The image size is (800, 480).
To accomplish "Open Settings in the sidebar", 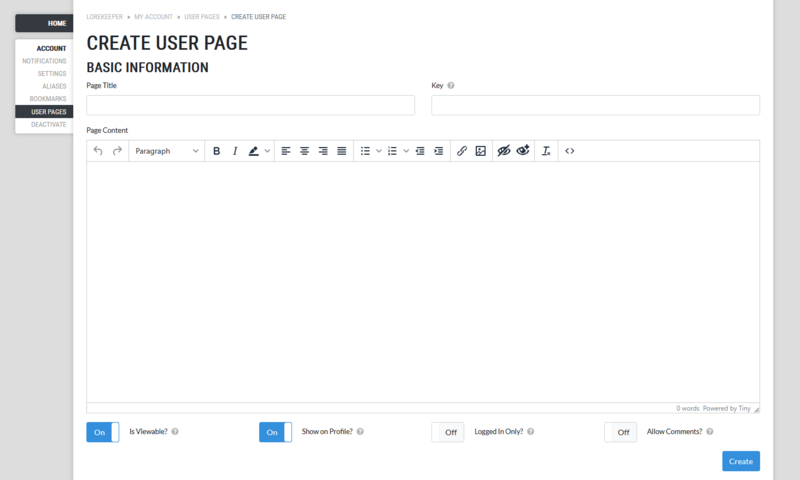I will (x=52, y=73).
